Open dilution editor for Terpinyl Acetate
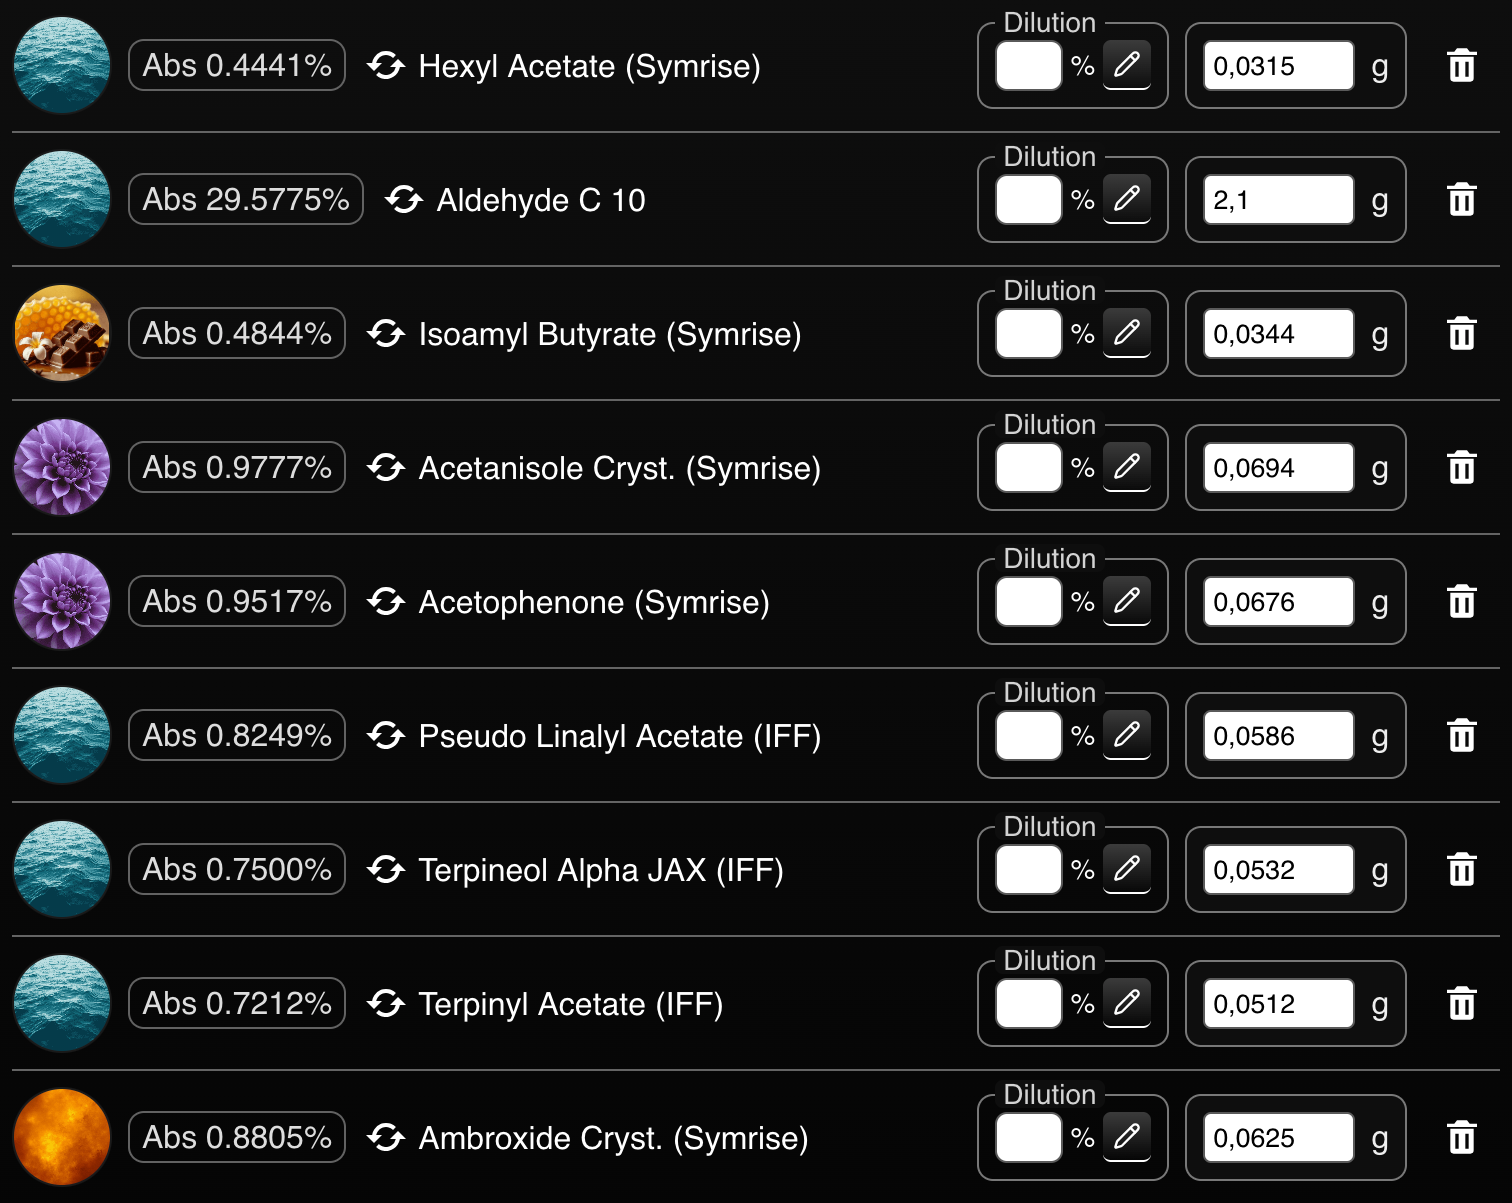This screenshot has height=1203, width=1512. (x=1127, y=1003)
